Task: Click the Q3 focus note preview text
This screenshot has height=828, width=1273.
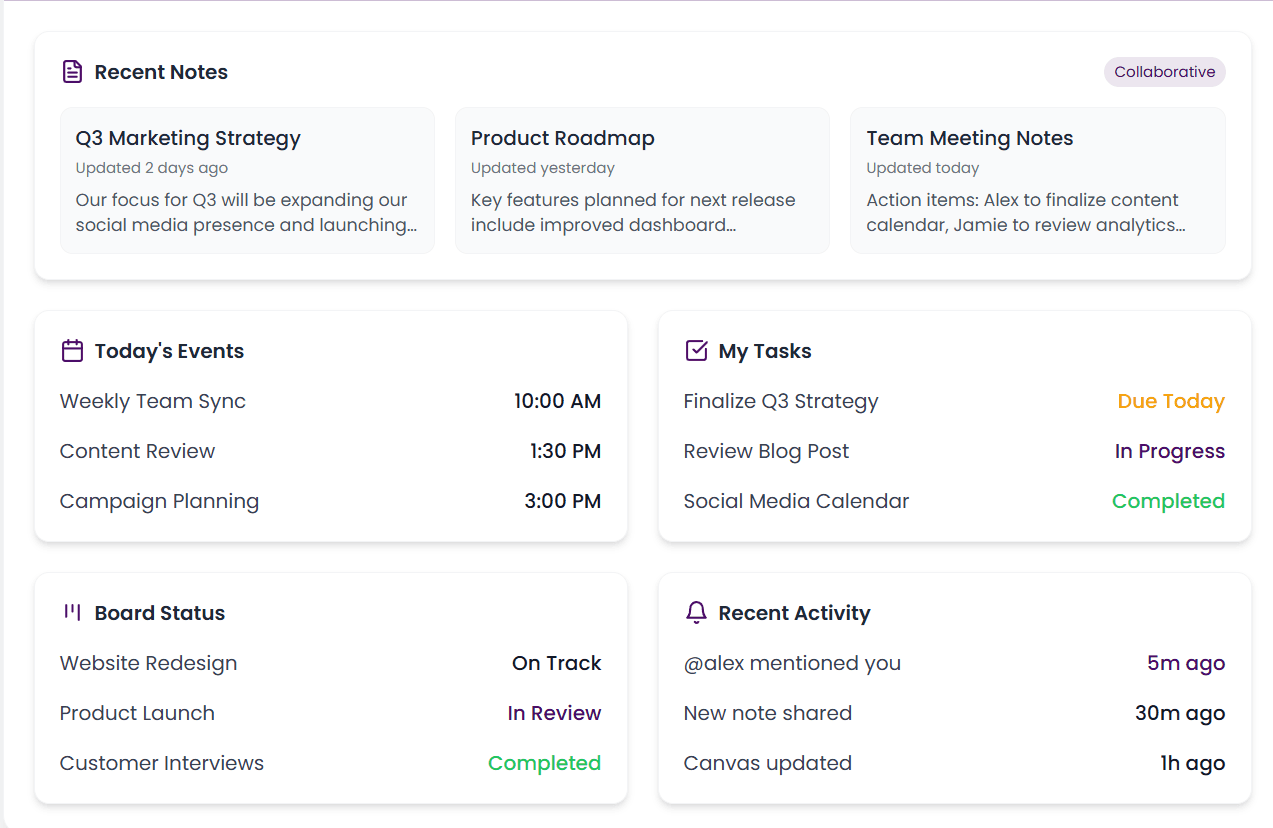Action: tap(247, 212)
